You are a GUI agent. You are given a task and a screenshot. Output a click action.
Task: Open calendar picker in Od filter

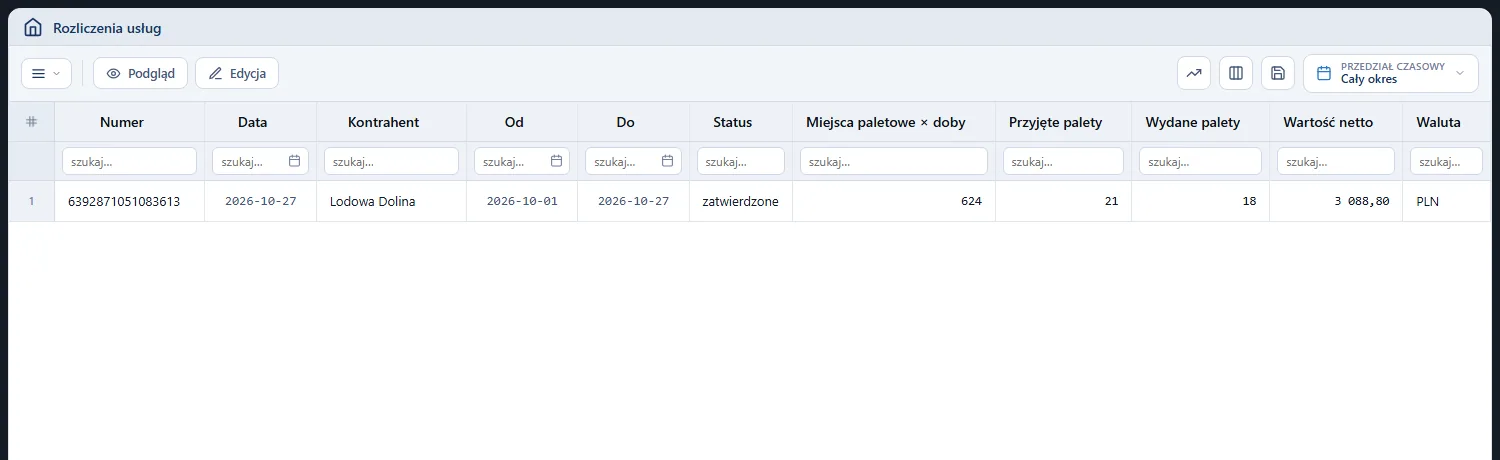coord(556,161)
